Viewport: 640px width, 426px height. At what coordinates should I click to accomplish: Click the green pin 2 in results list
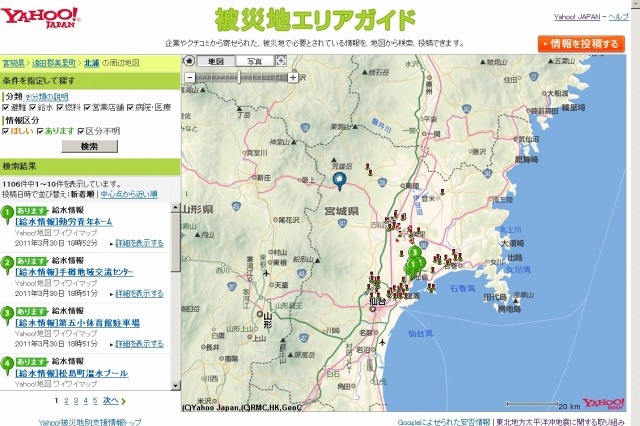[x=7, y=264]
